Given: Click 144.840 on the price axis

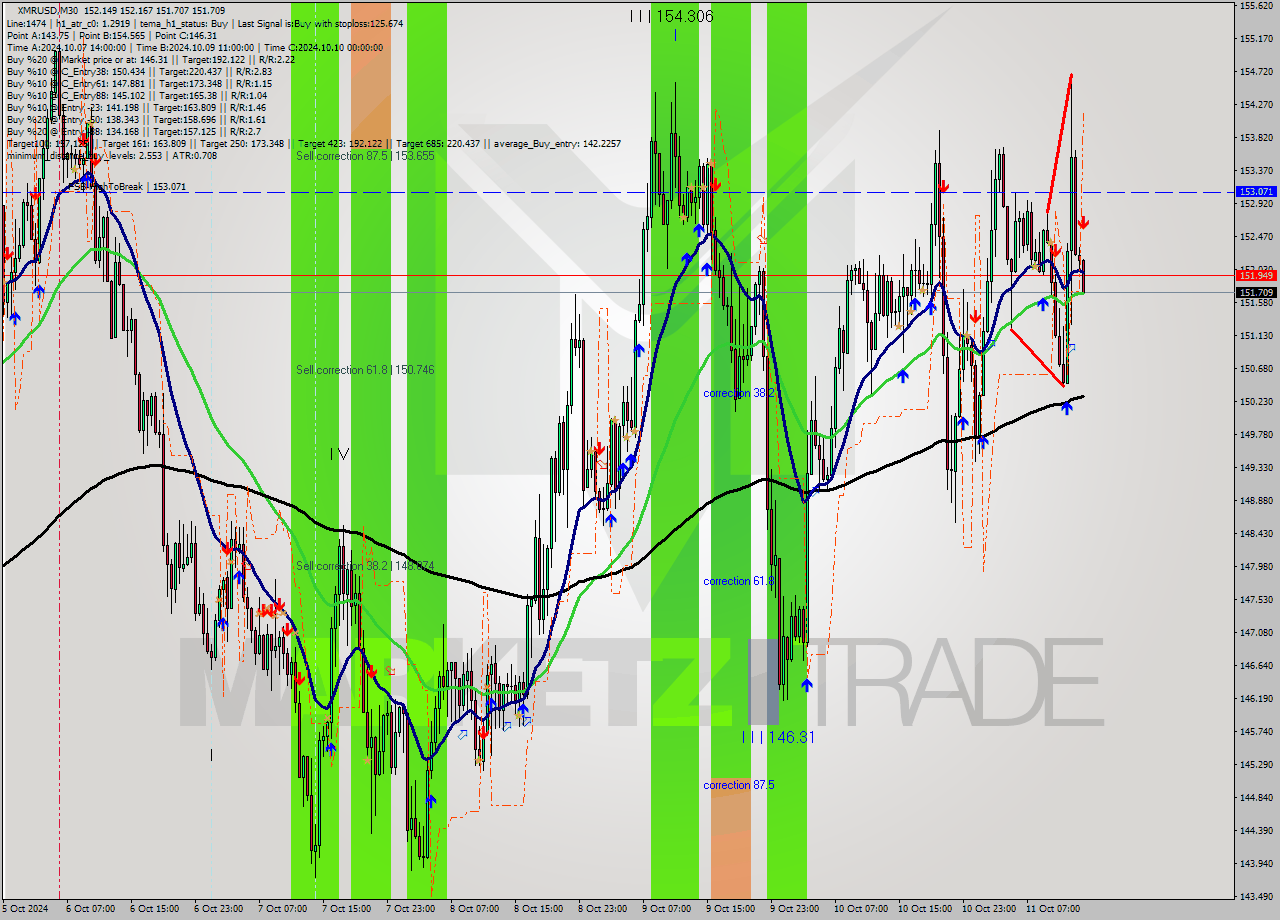Looking at the screenshot, I should tap(1256, 798).
